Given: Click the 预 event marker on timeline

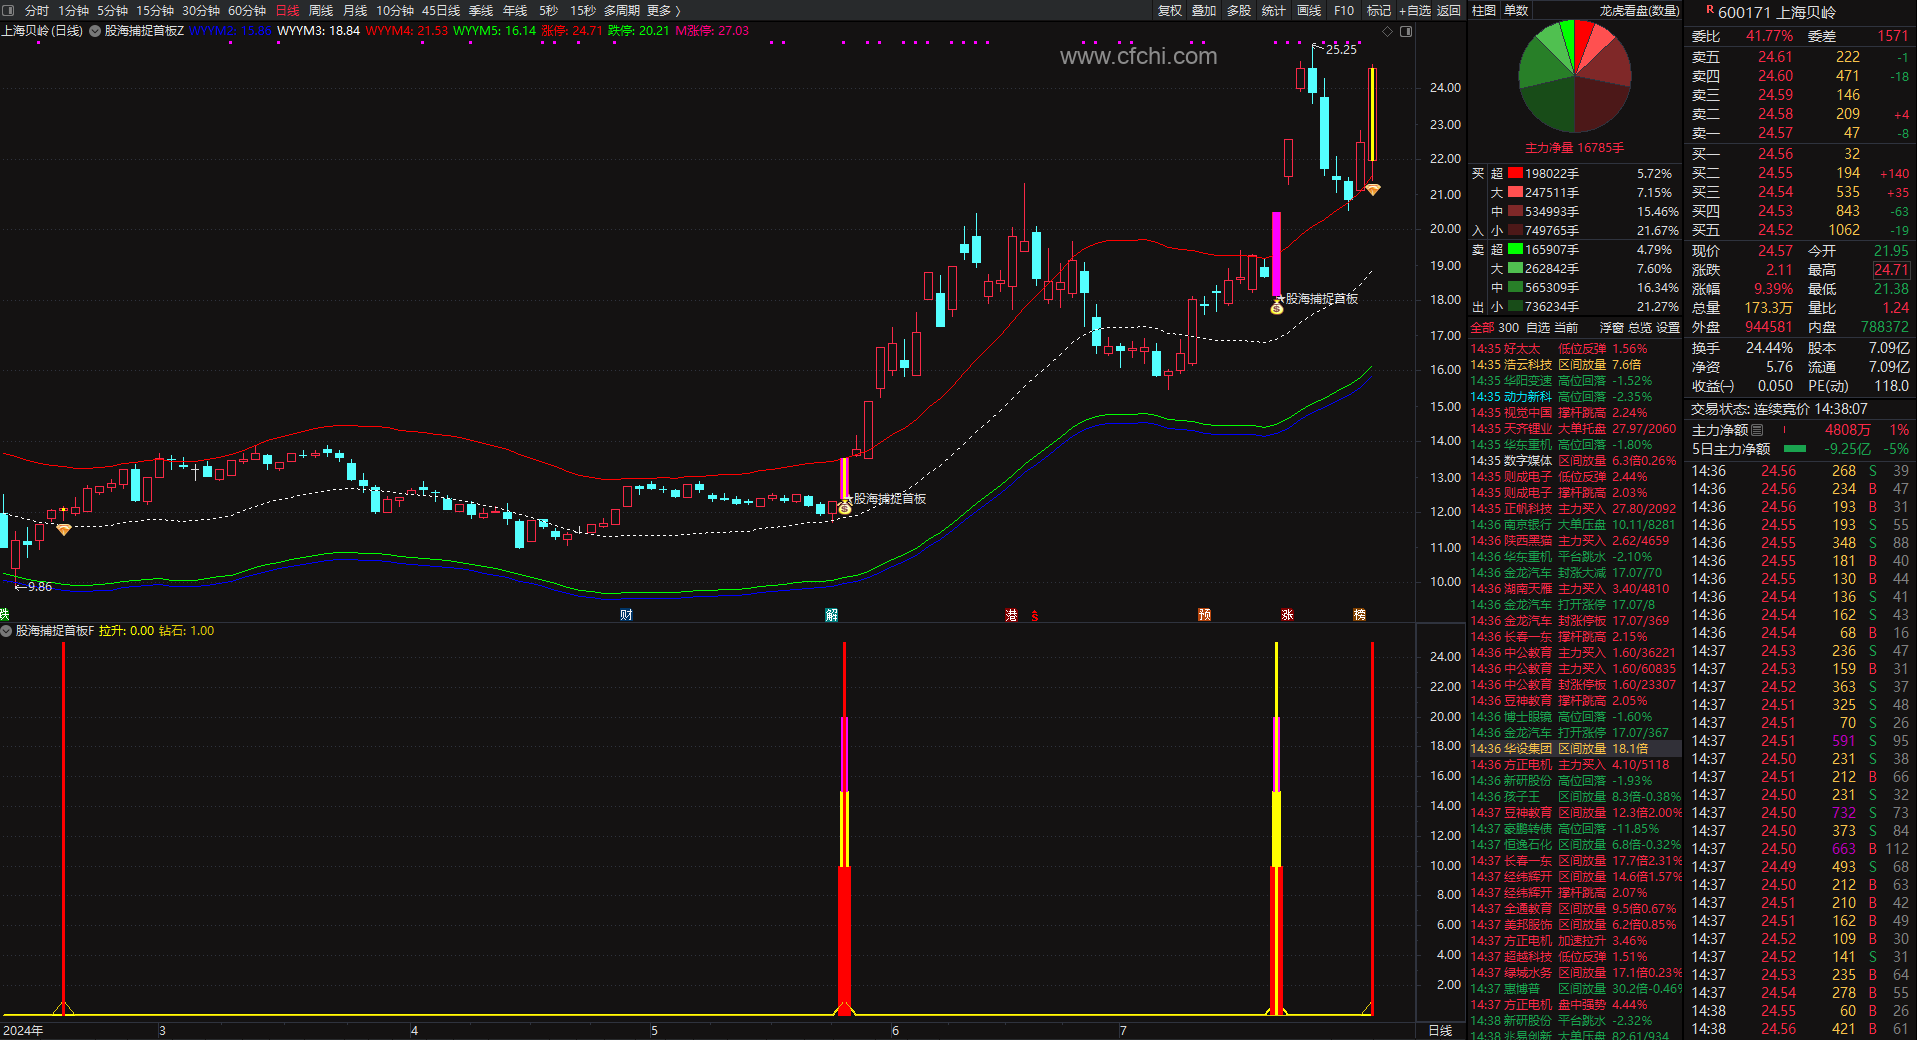Looking at the screenshot, I should (1204, 615).
